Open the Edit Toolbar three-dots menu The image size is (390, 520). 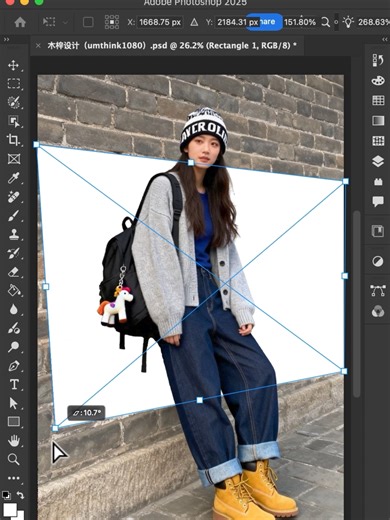tap(14, 478)
